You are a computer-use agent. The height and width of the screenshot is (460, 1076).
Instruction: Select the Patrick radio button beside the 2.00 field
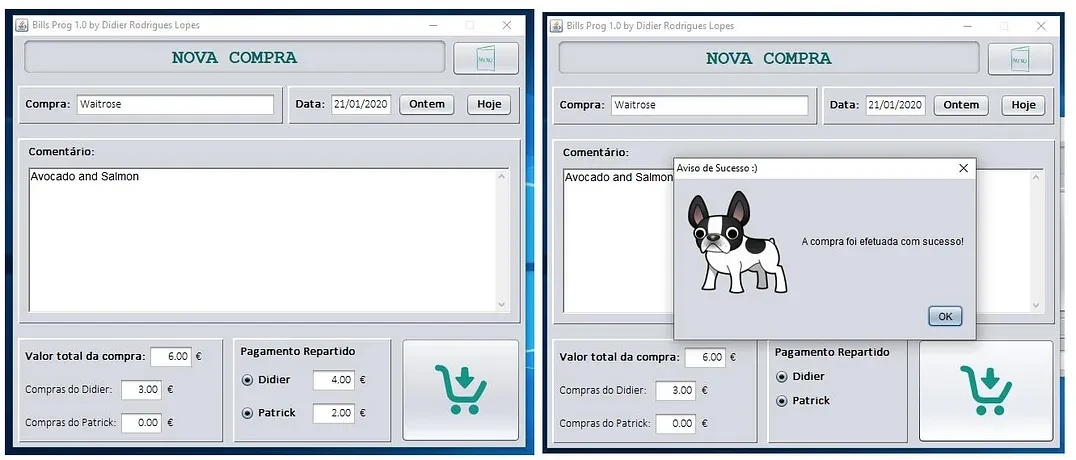pos(248,413)
